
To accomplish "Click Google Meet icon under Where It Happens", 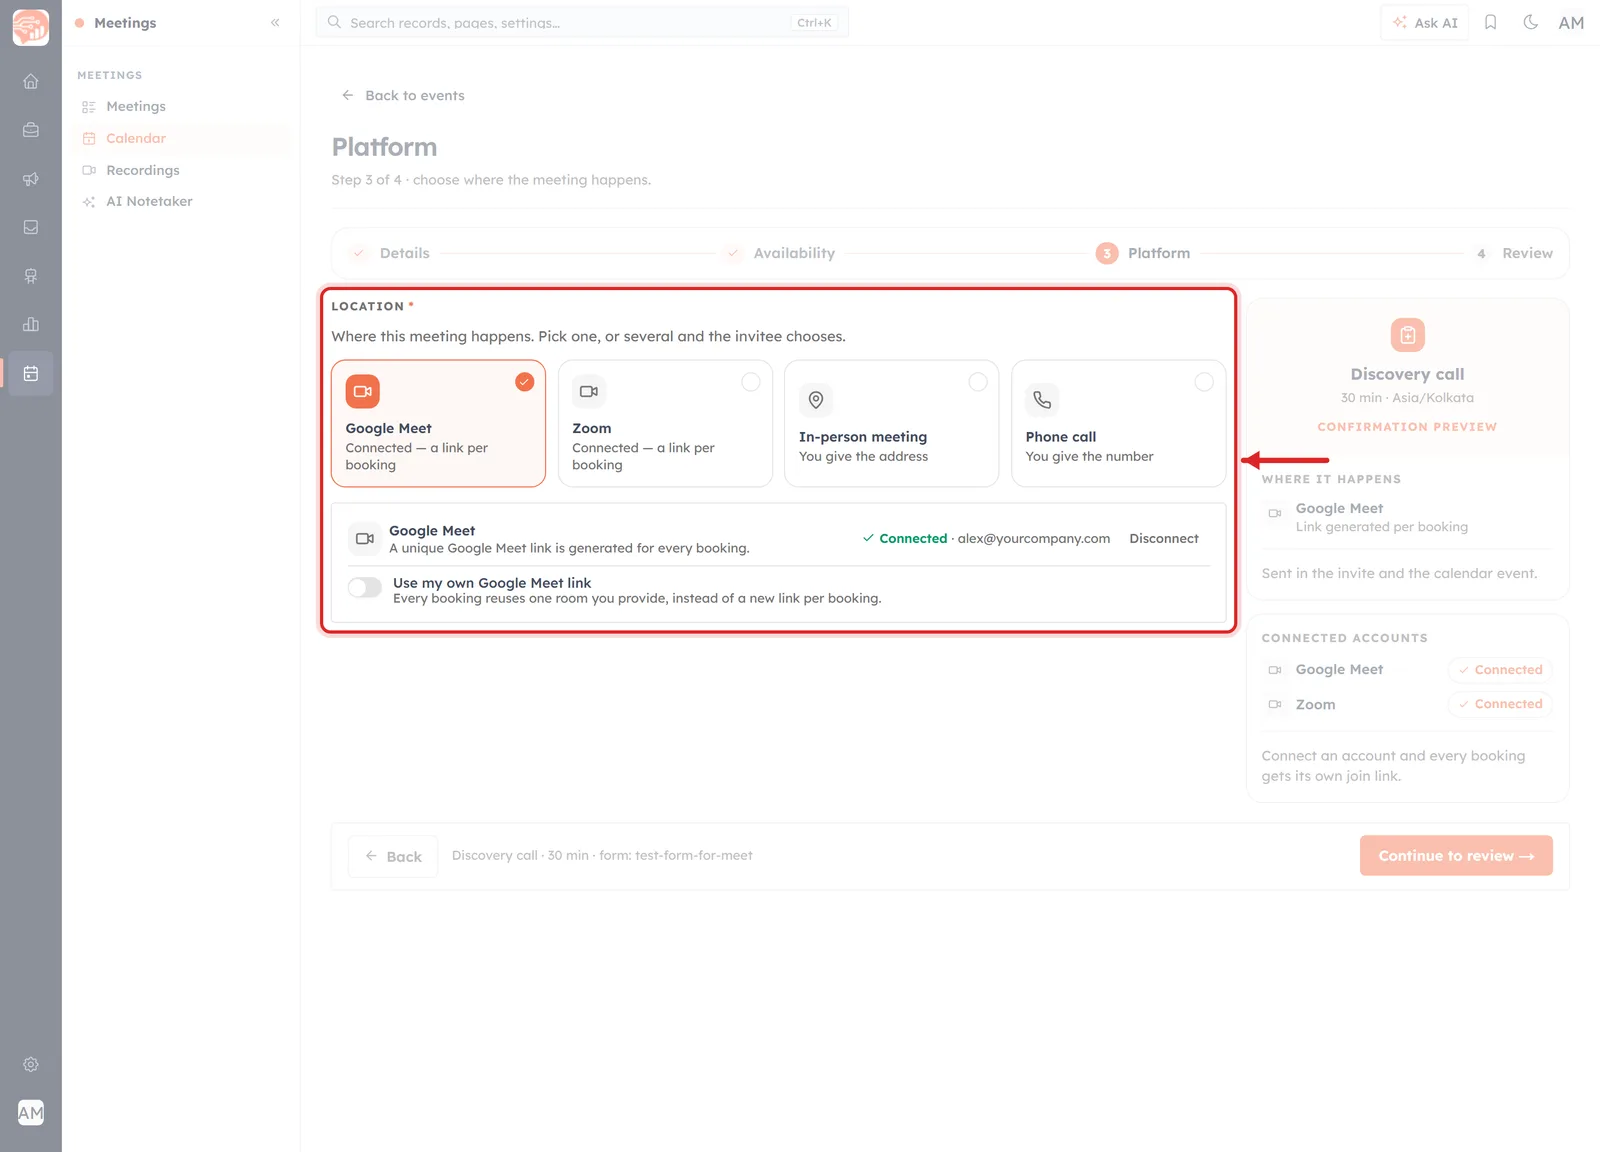I will click(1275, 513).
